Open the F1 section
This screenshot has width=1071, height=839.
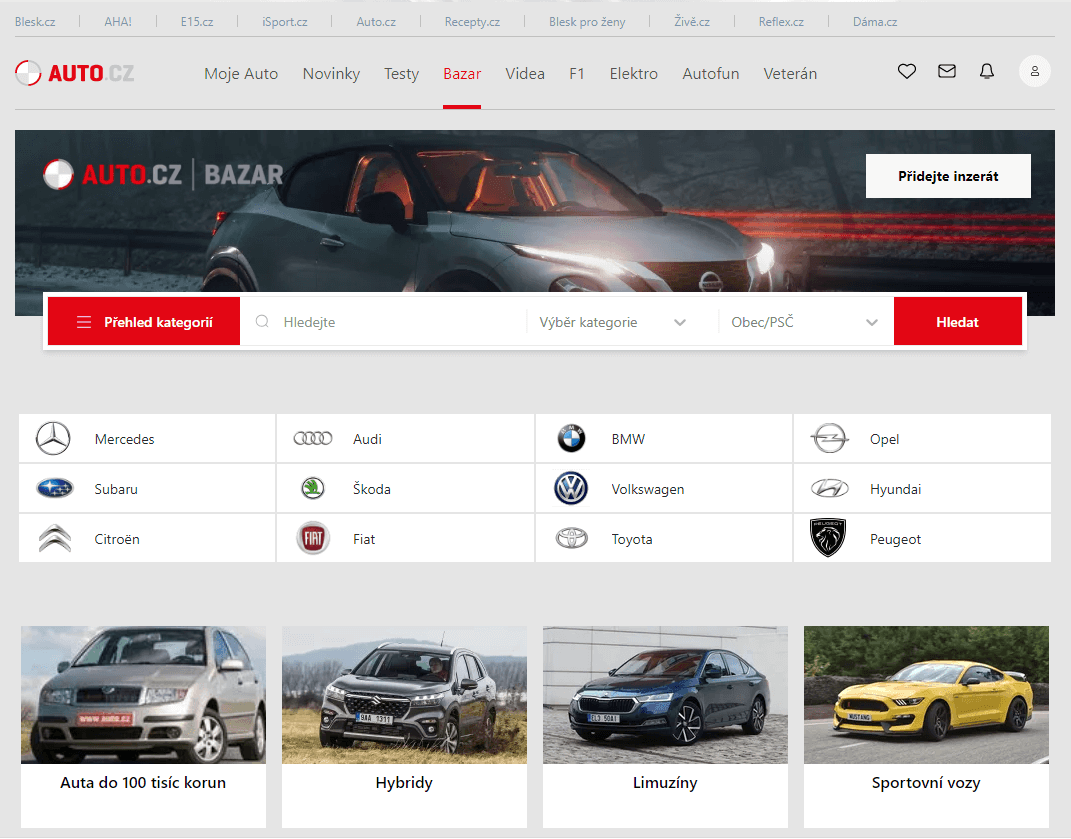[x=577, y=74]
